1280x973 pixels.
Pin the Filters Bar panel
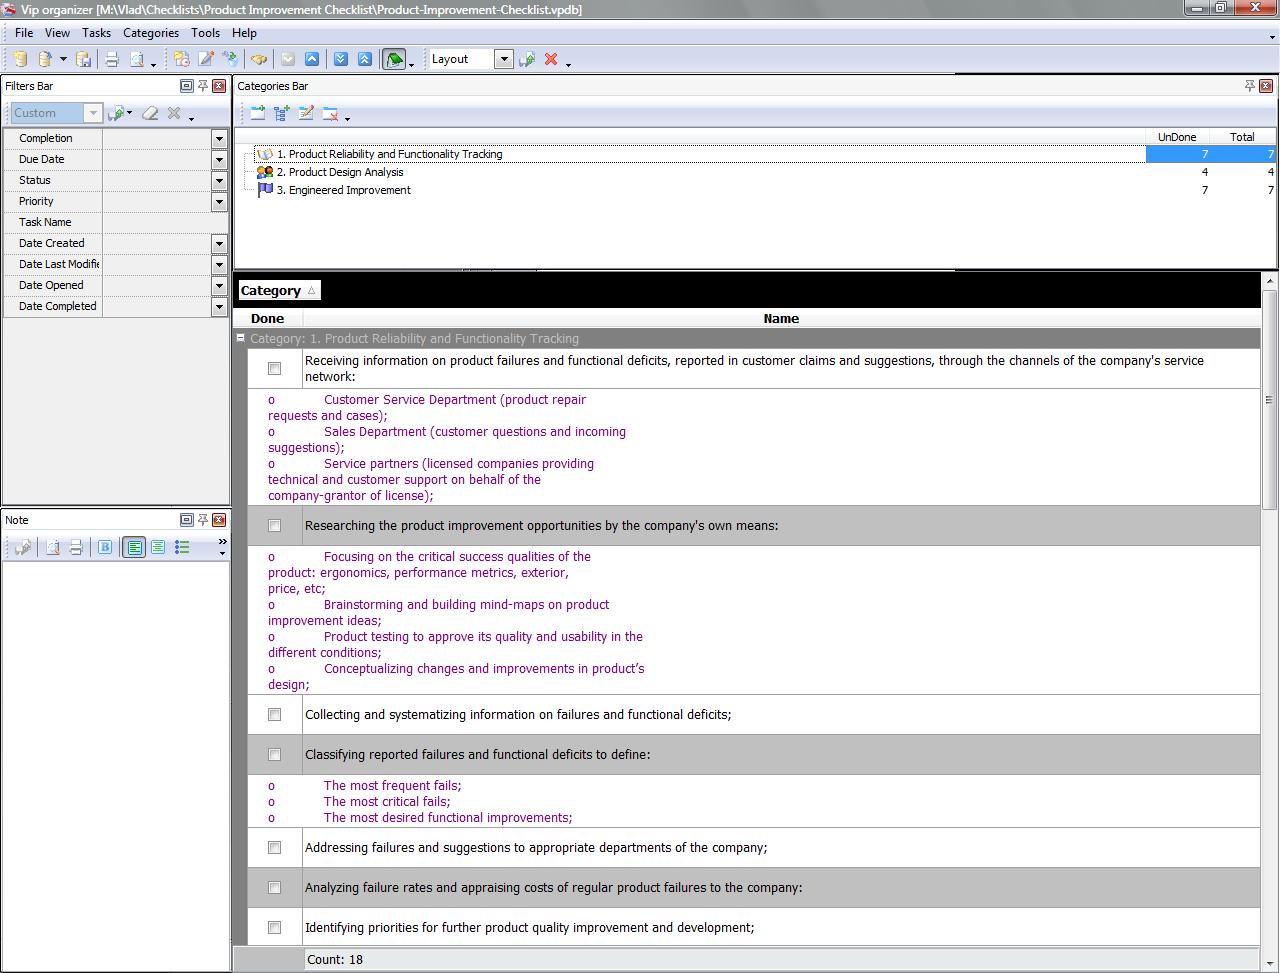click(x=202, y=86)
